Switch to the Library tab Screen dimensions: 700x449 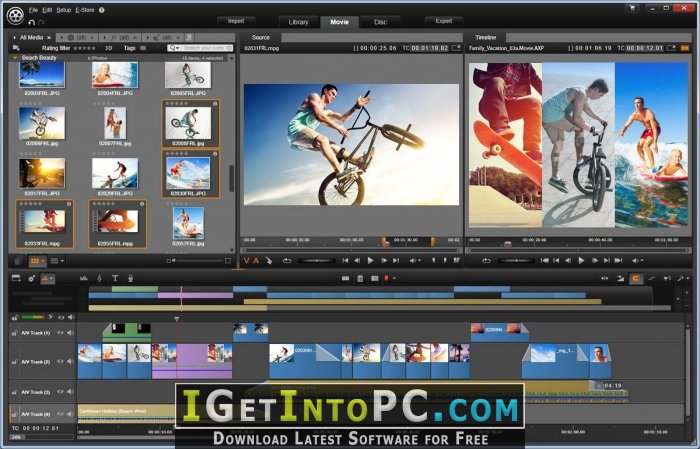coord(299,22)
